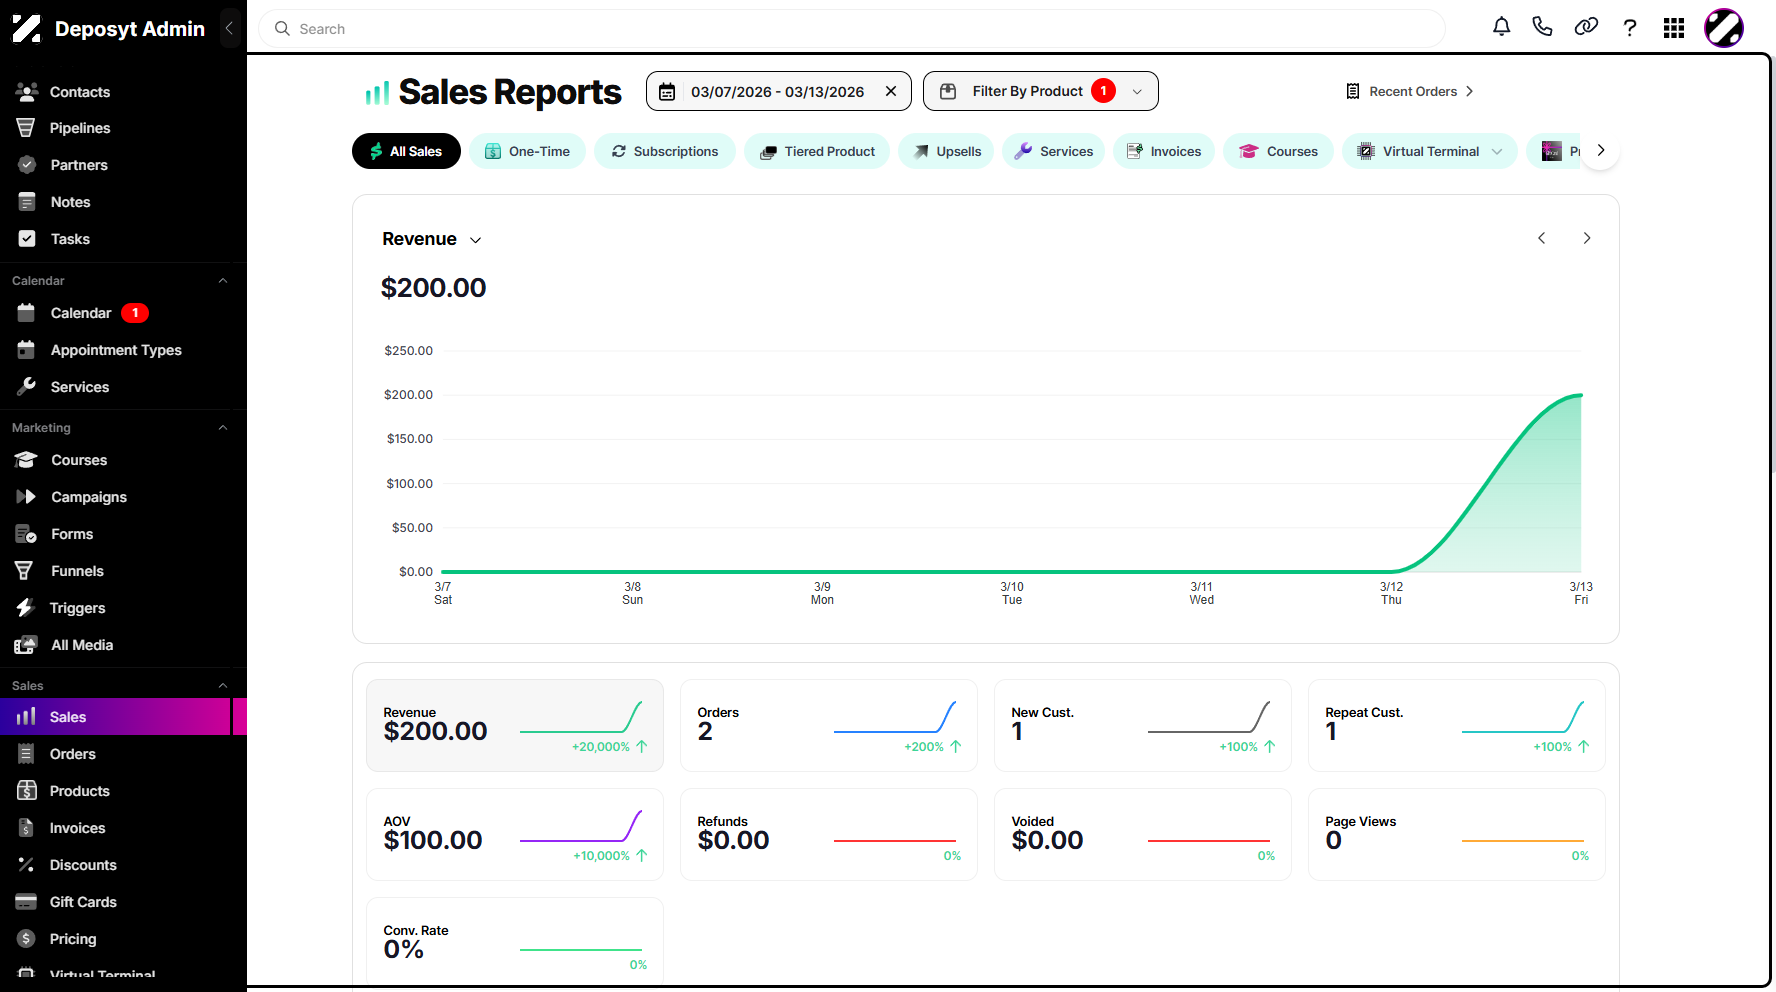
Task: Collapse the sidebar with the arrow
Action: 229,28
